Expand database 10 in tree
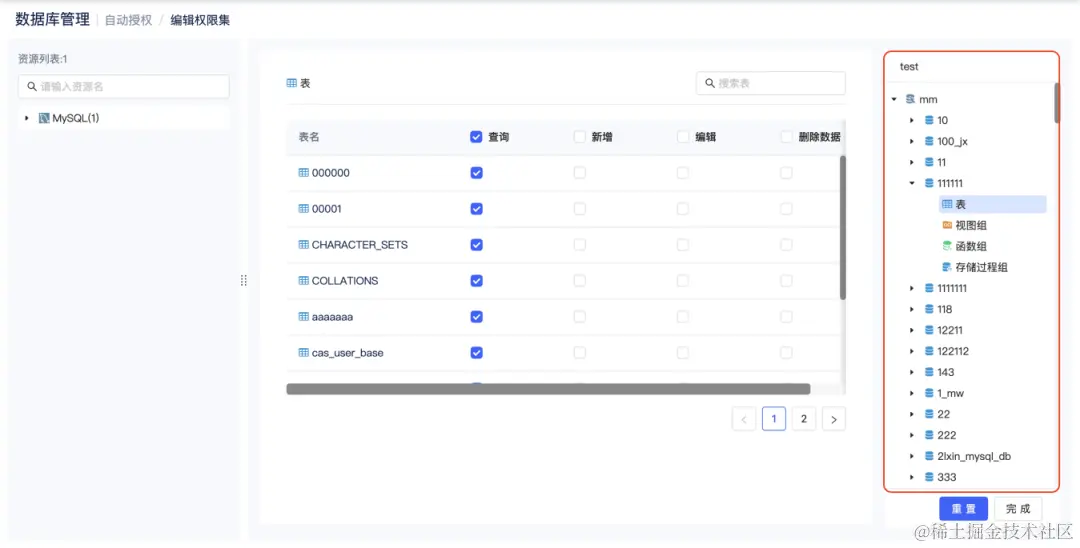 (912, 120)
